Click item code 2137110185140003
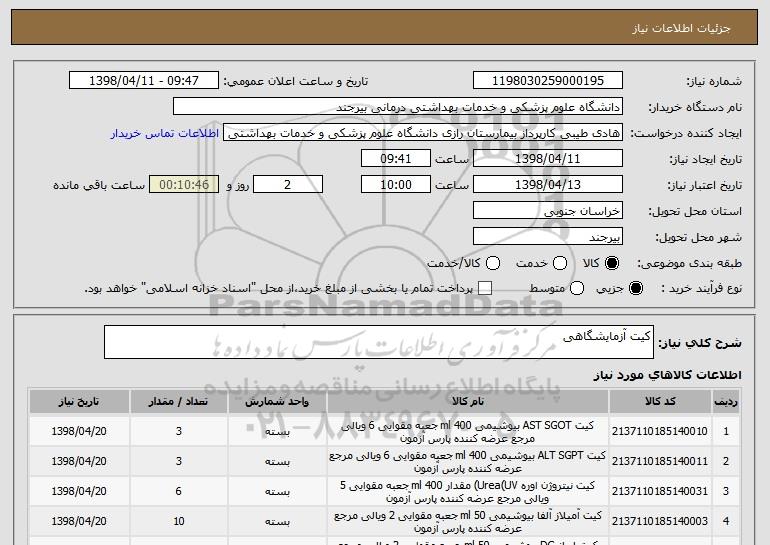The width and height of the screenshot is (770, 545). pyautogui.click(x=660, y=521)
